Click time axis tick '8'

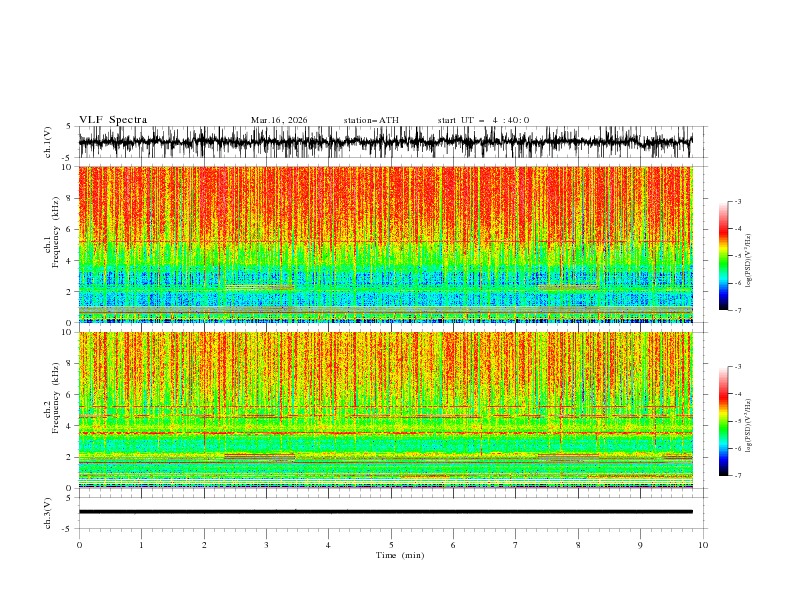pos(578,545)
